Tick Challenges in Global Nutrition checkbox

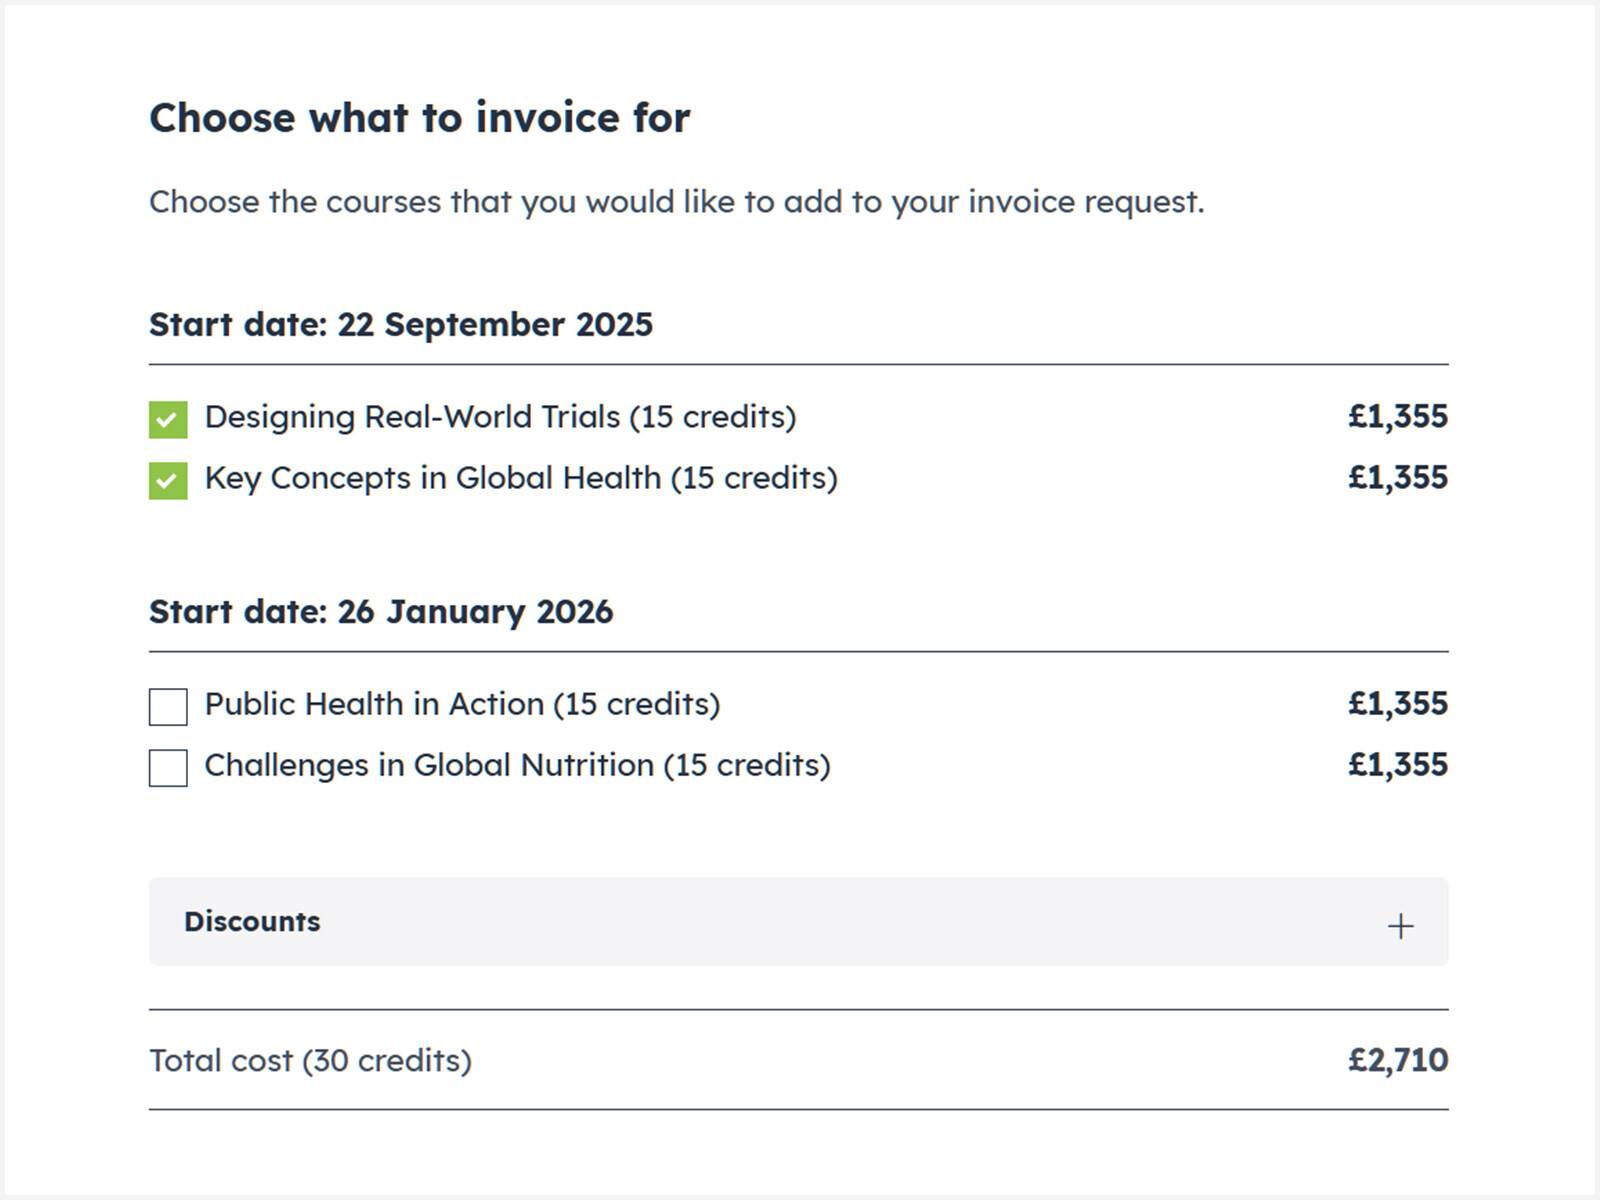click(x=168, y=767)
